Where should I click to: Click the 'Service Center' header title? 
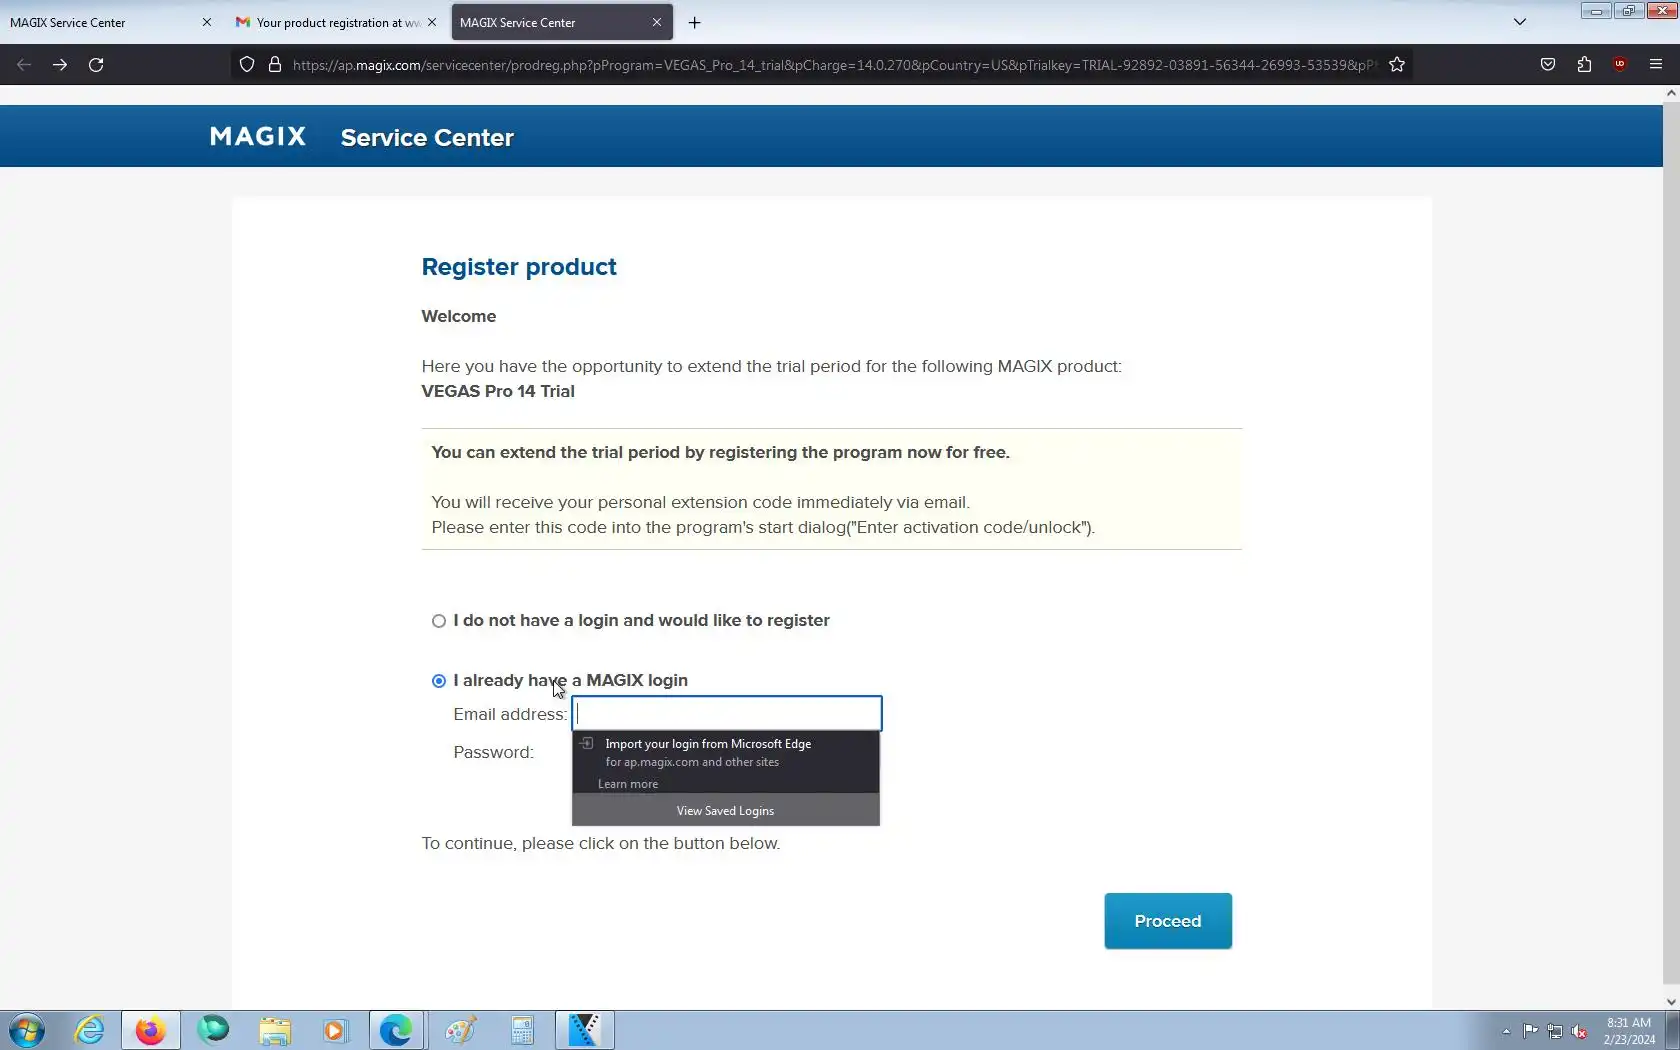[427, 138]
